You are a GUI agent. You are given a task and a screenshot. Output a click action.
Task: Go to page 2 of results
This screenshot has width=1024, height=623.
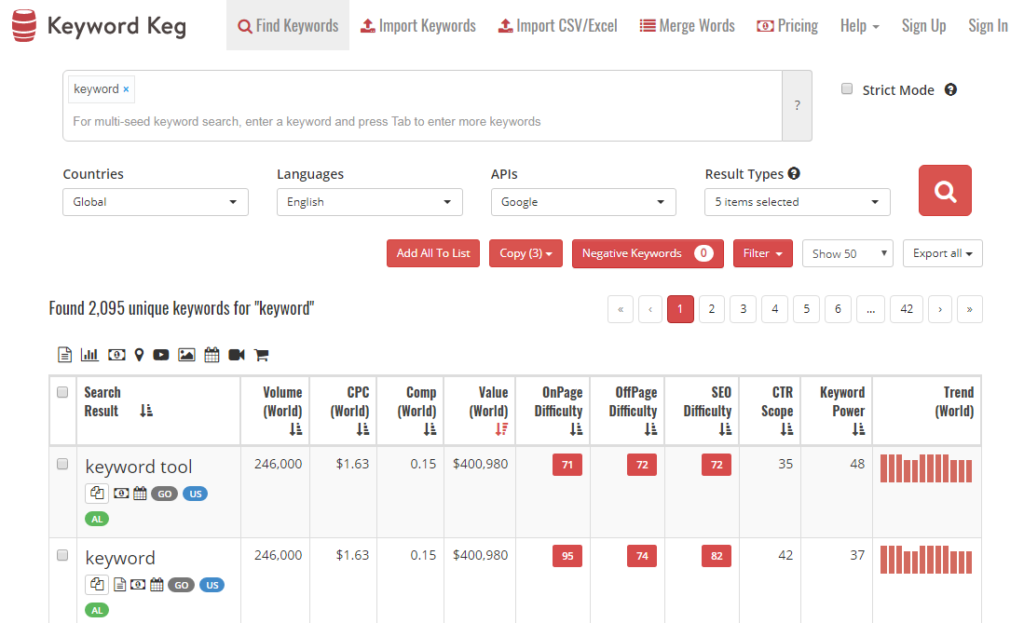tap(712, 309)
